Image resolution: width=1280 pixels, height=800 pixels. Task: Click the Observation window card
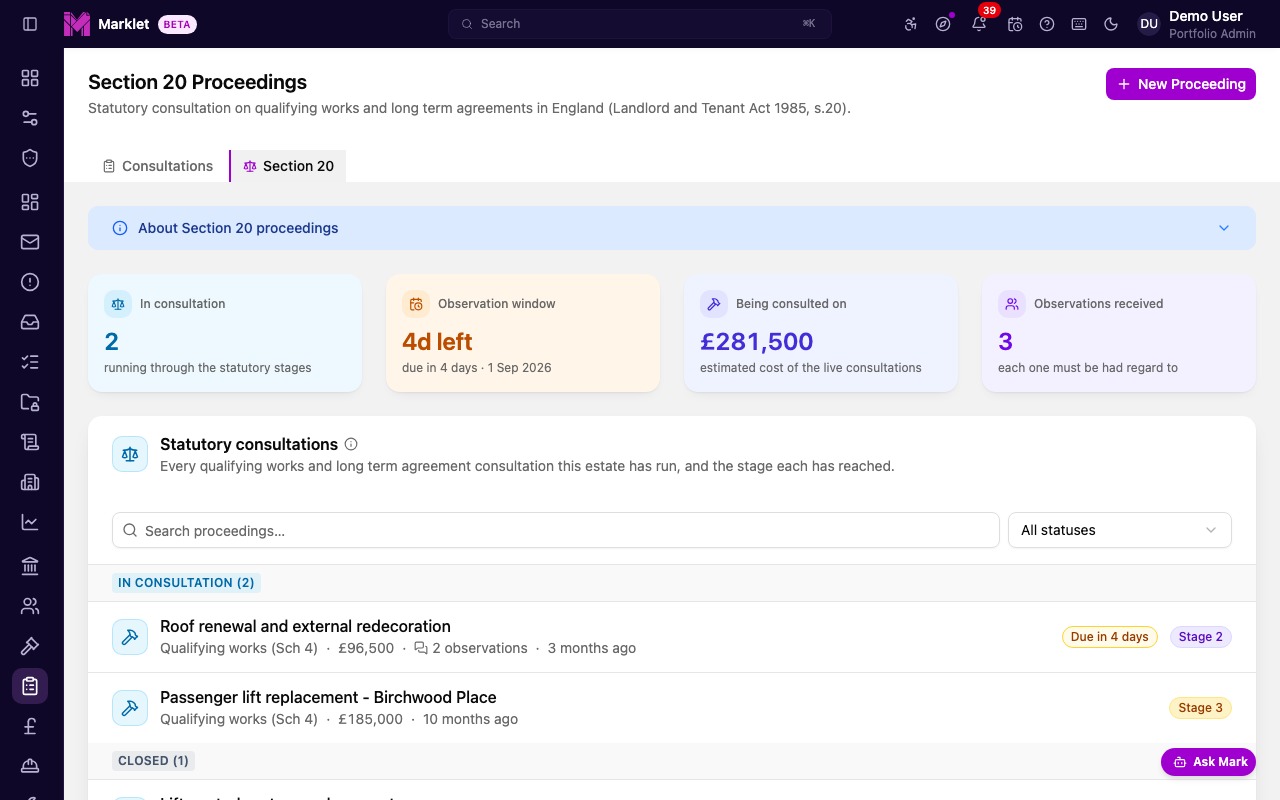523,333
